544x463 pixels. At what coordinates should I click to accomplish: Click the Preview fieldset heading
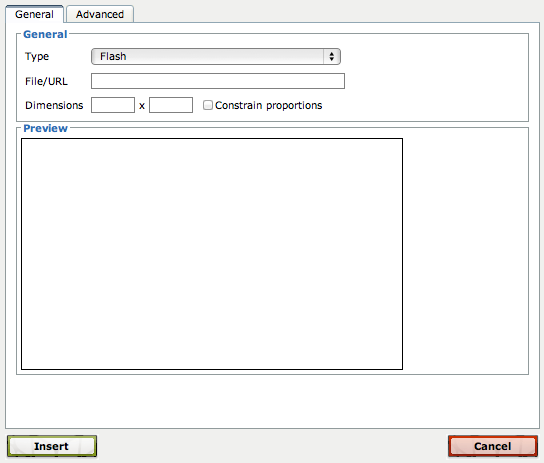click(45, 128)
